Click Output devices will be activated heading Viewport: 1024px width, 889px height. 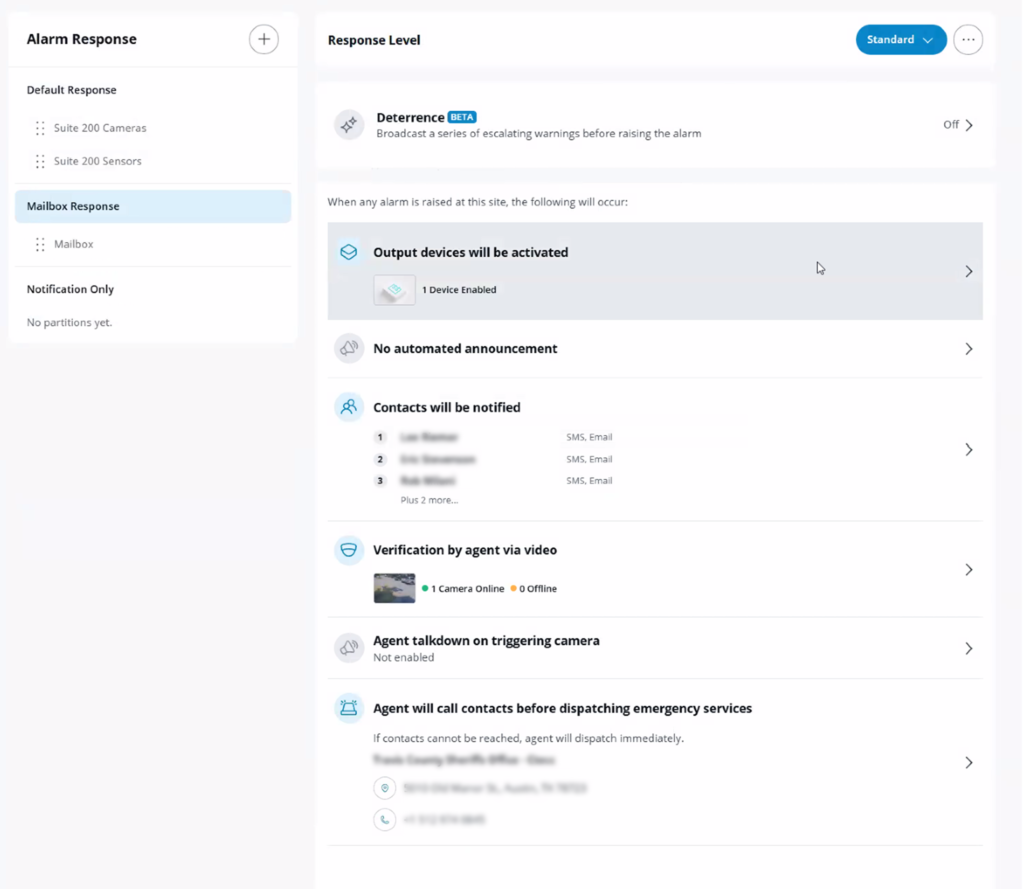click(x=470, y=252)
